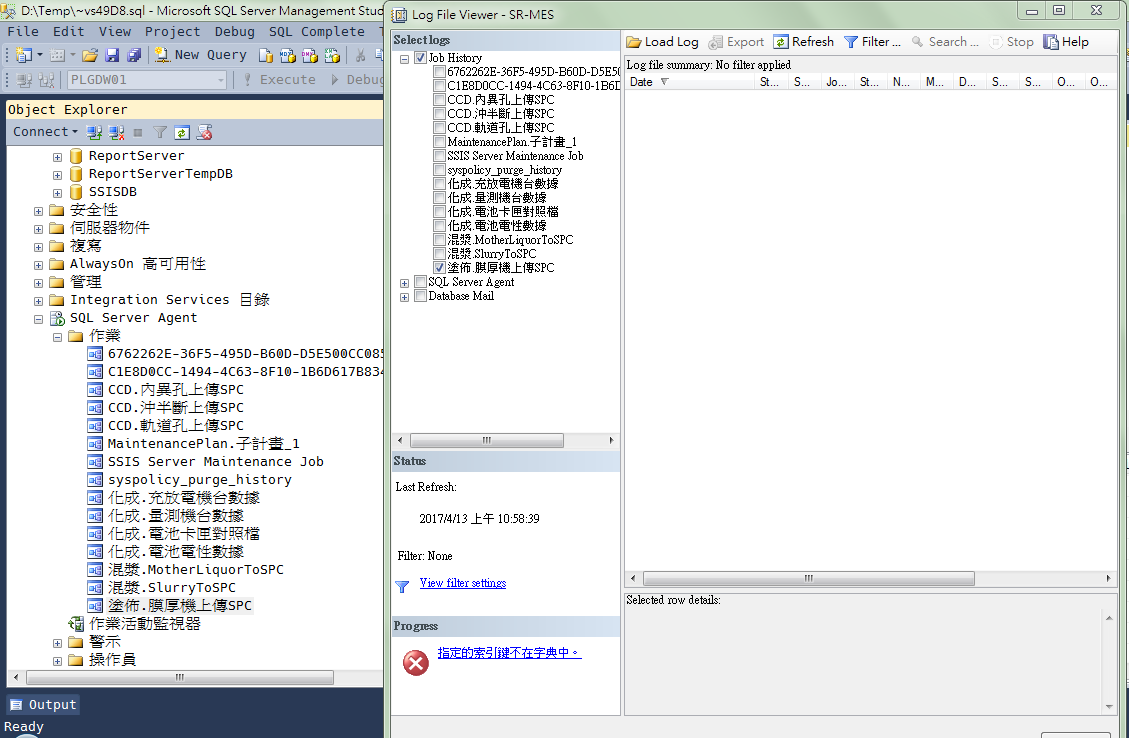This screenshot has height=738, width=1129.
Task: Check the SQL Server Agent log checkbox
Action: 421,282
